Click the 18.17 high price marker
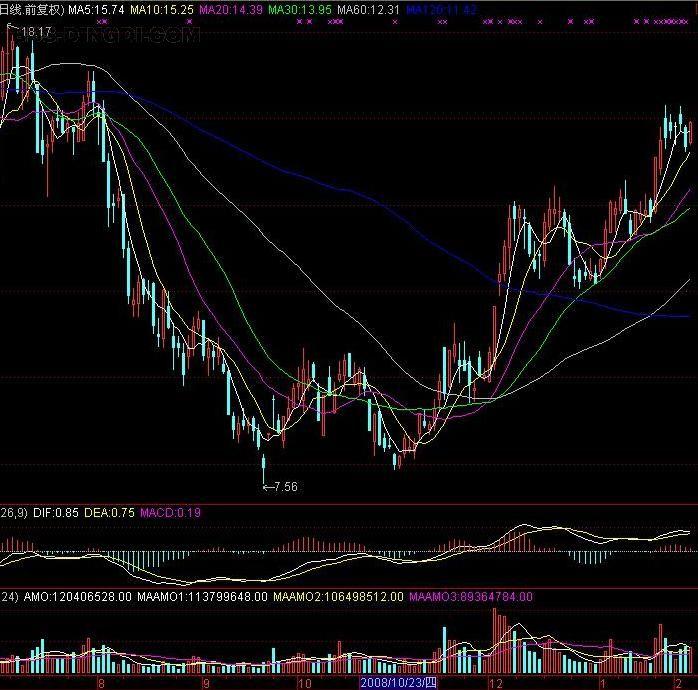698x690 pixels. click(x=36, y=33)
